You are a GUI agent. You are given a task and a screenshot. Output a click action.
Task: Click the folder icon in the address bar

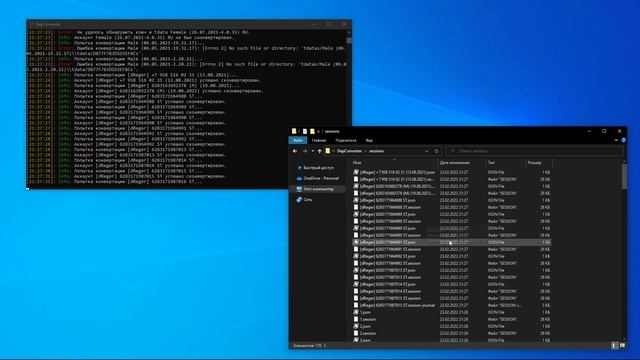coord(328,151)
